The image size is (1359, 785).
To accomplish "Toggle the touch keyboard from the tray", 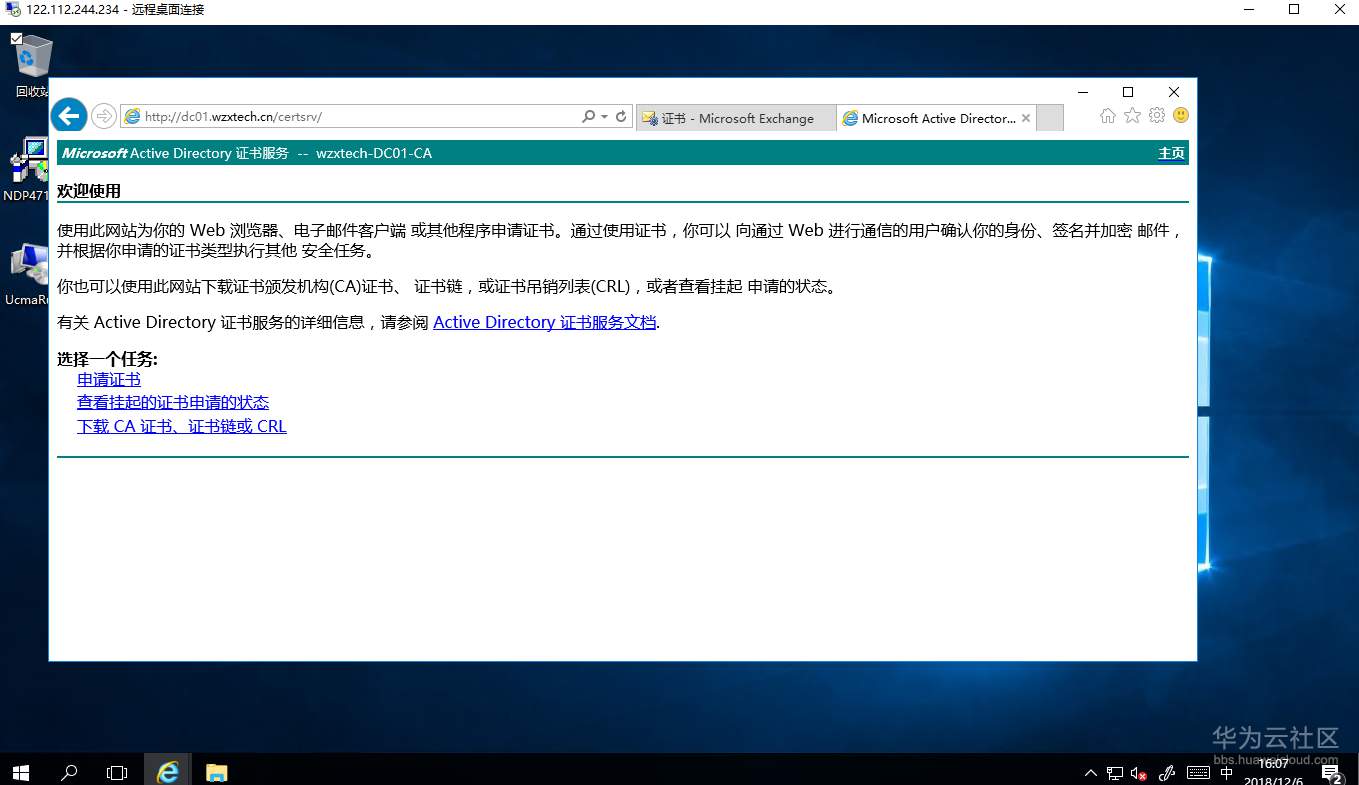I will 1198,773.
